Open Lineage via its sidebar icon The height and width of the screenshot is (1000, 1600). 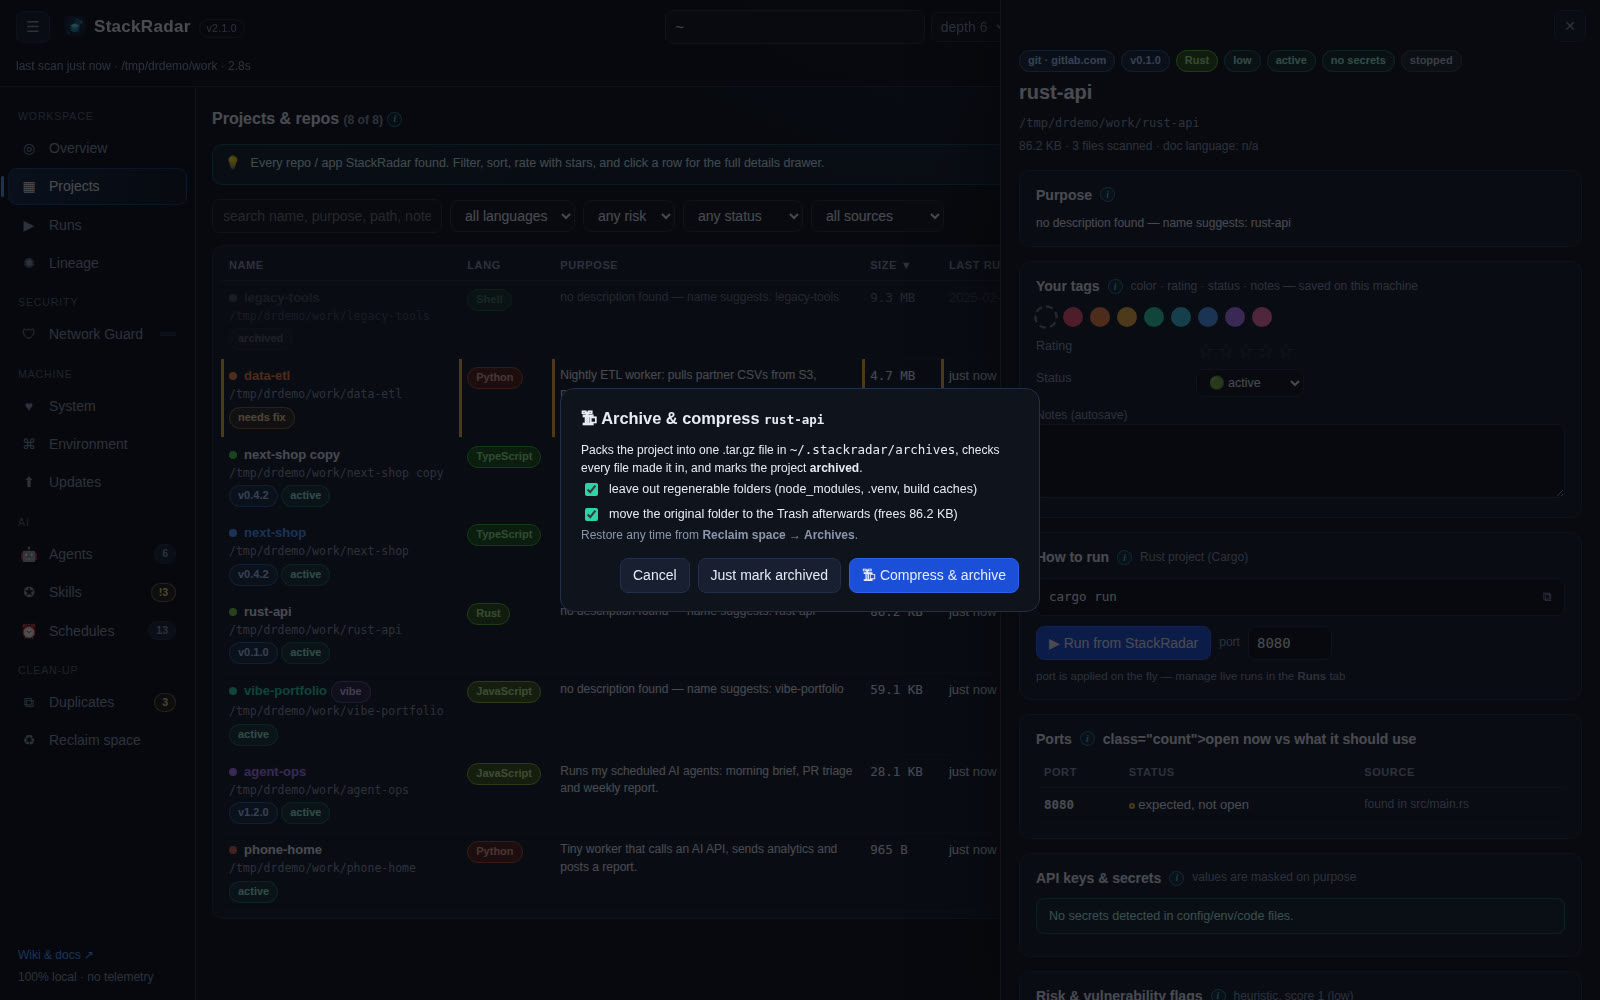tap(29, 264)
